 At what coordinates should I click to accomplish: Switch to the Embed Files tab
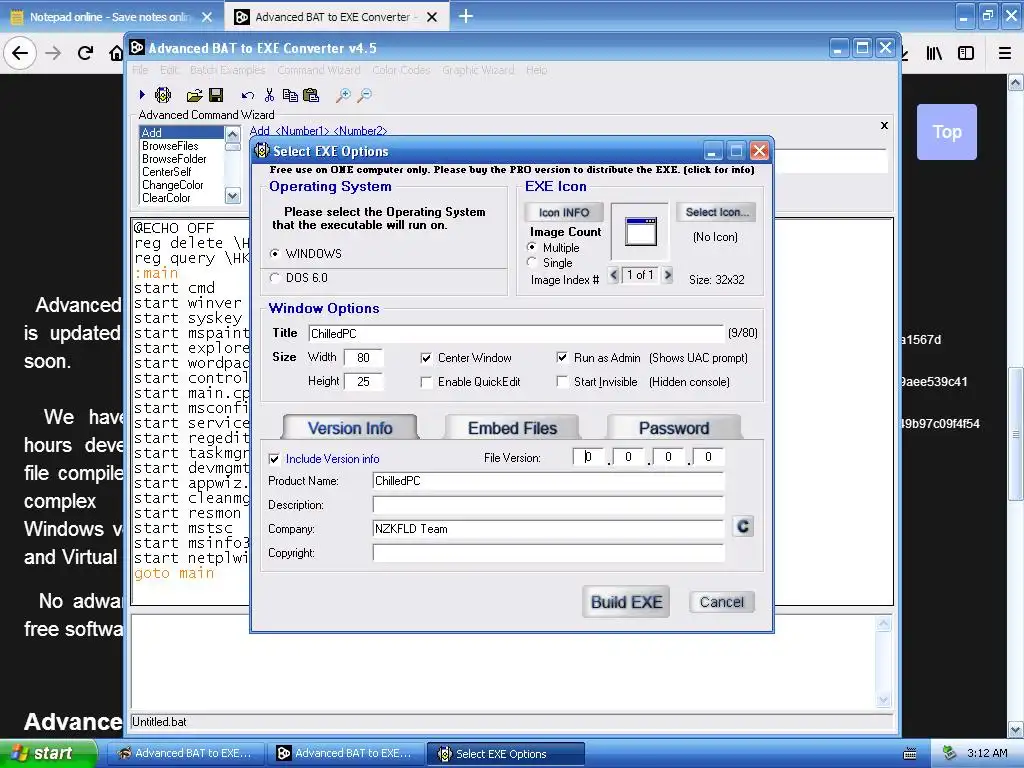coord(512,428)
